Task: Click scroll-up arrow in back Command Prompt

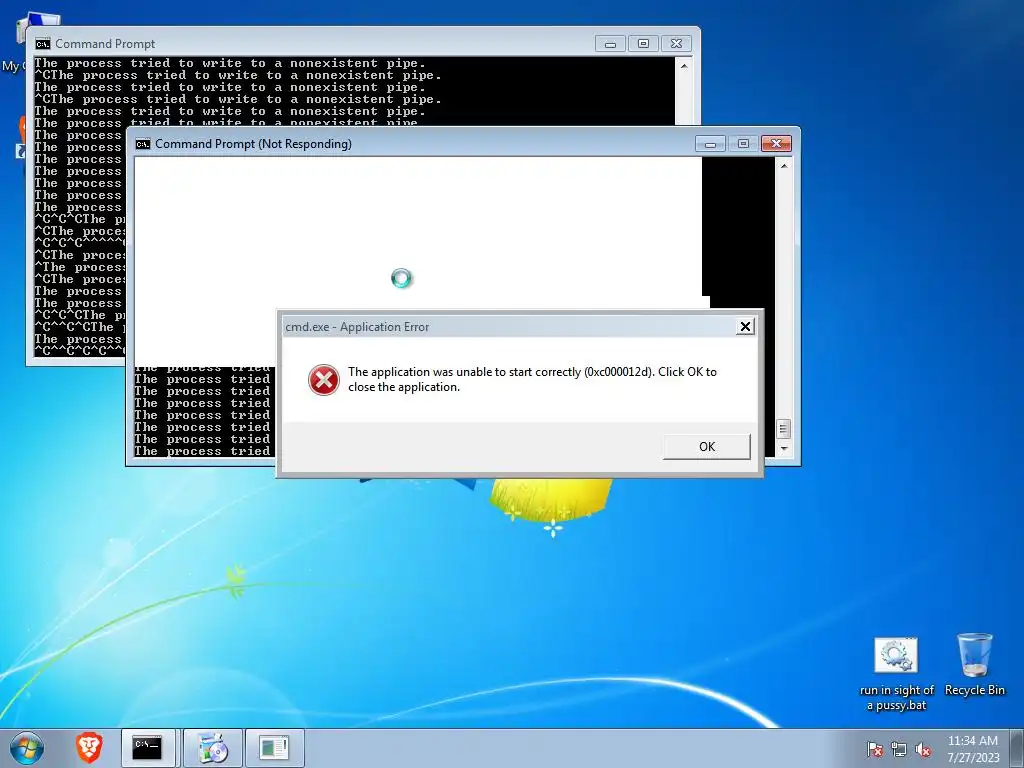Action: [684, 66]
